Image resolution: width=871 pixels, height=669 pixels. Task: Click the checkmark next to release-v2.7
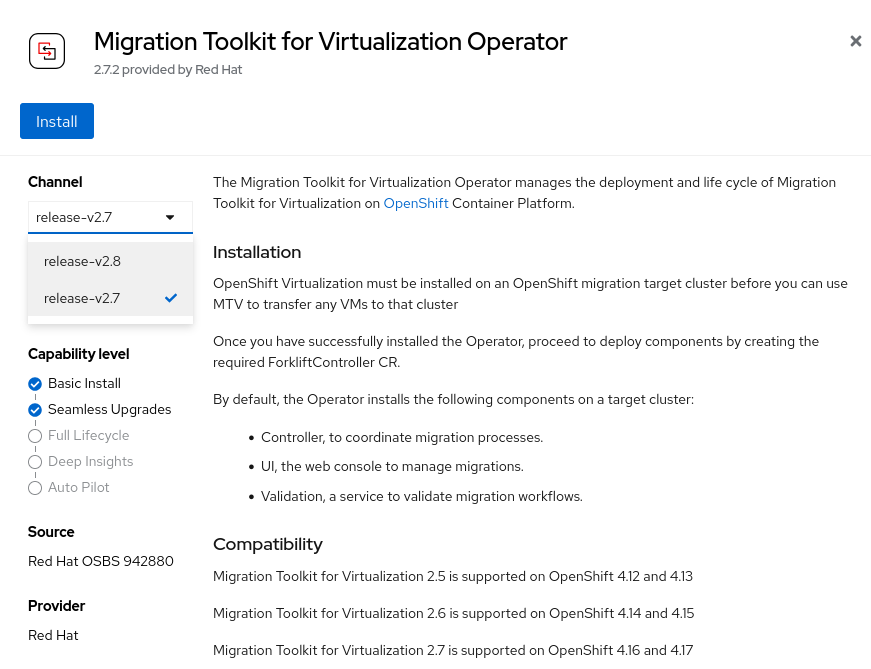tap(171, 297)
